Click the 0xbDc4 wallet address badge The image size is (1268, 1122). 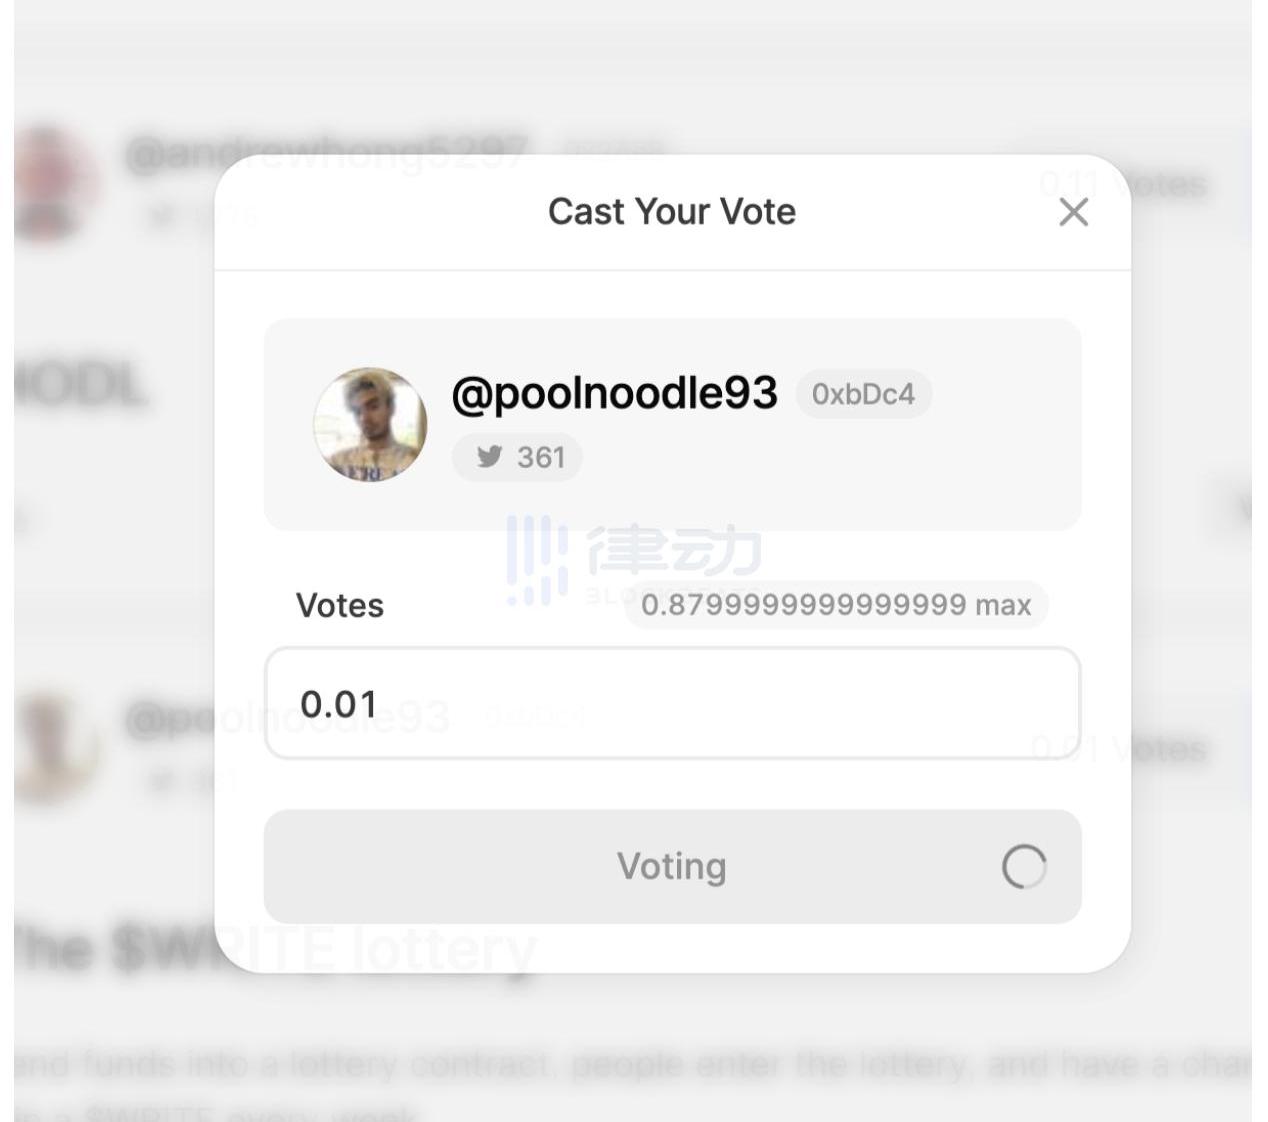tap(863, 394)
